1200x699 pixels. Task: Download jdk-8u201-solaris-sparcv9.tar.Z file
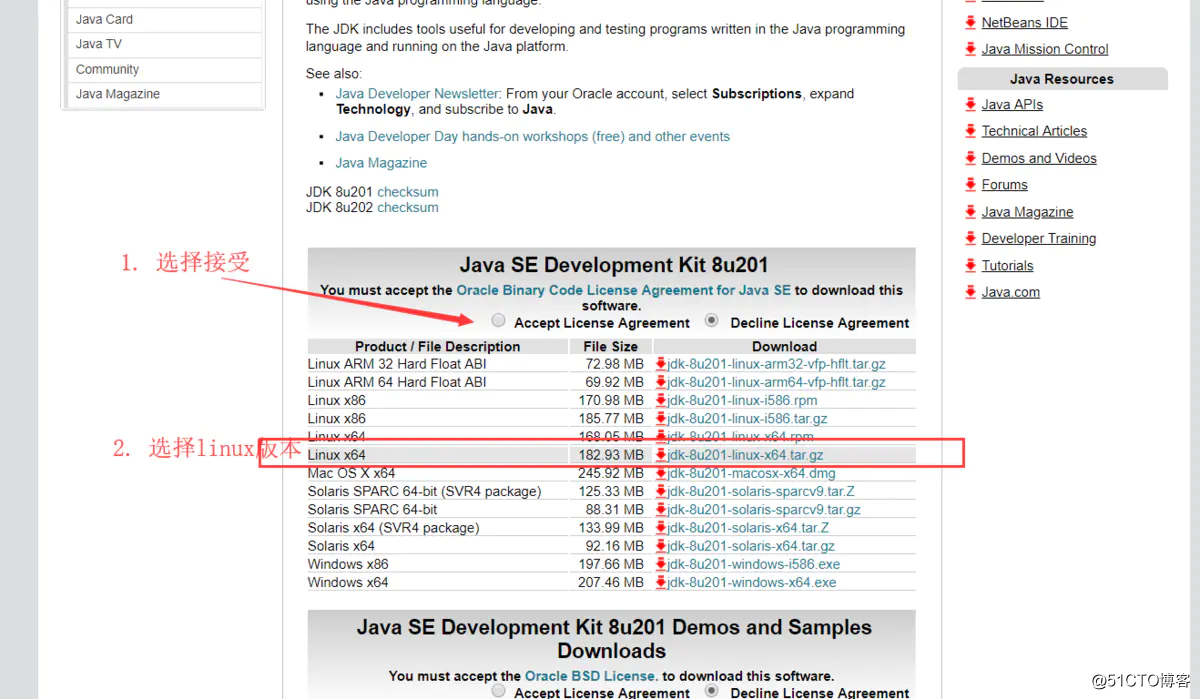click(762, 491)
